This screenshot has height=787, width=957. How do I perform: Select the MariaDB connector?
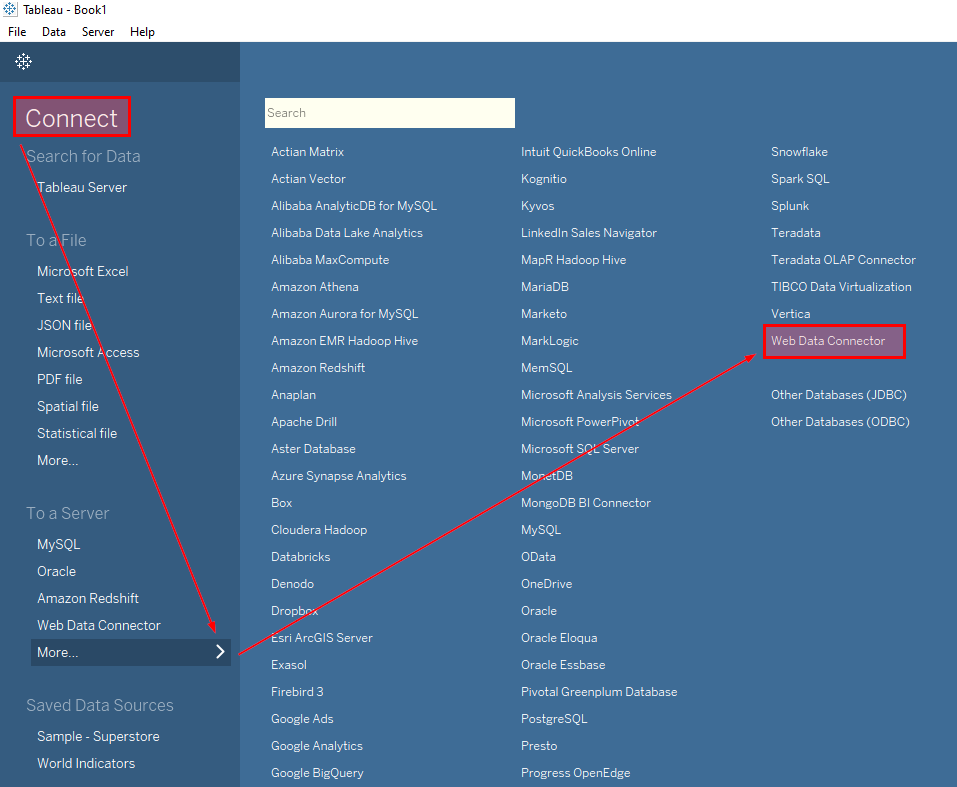[x=544, y=286]
